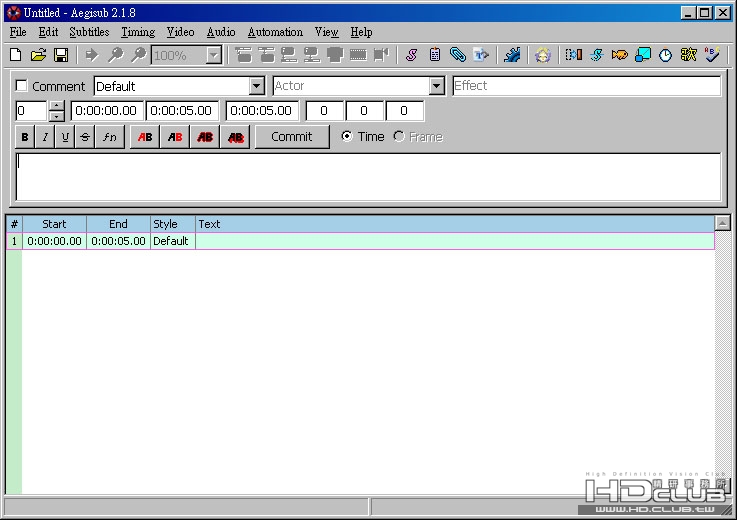737x520 pixels.
Task: Toggle strikeout formatting button
Action: coord(85,137)
